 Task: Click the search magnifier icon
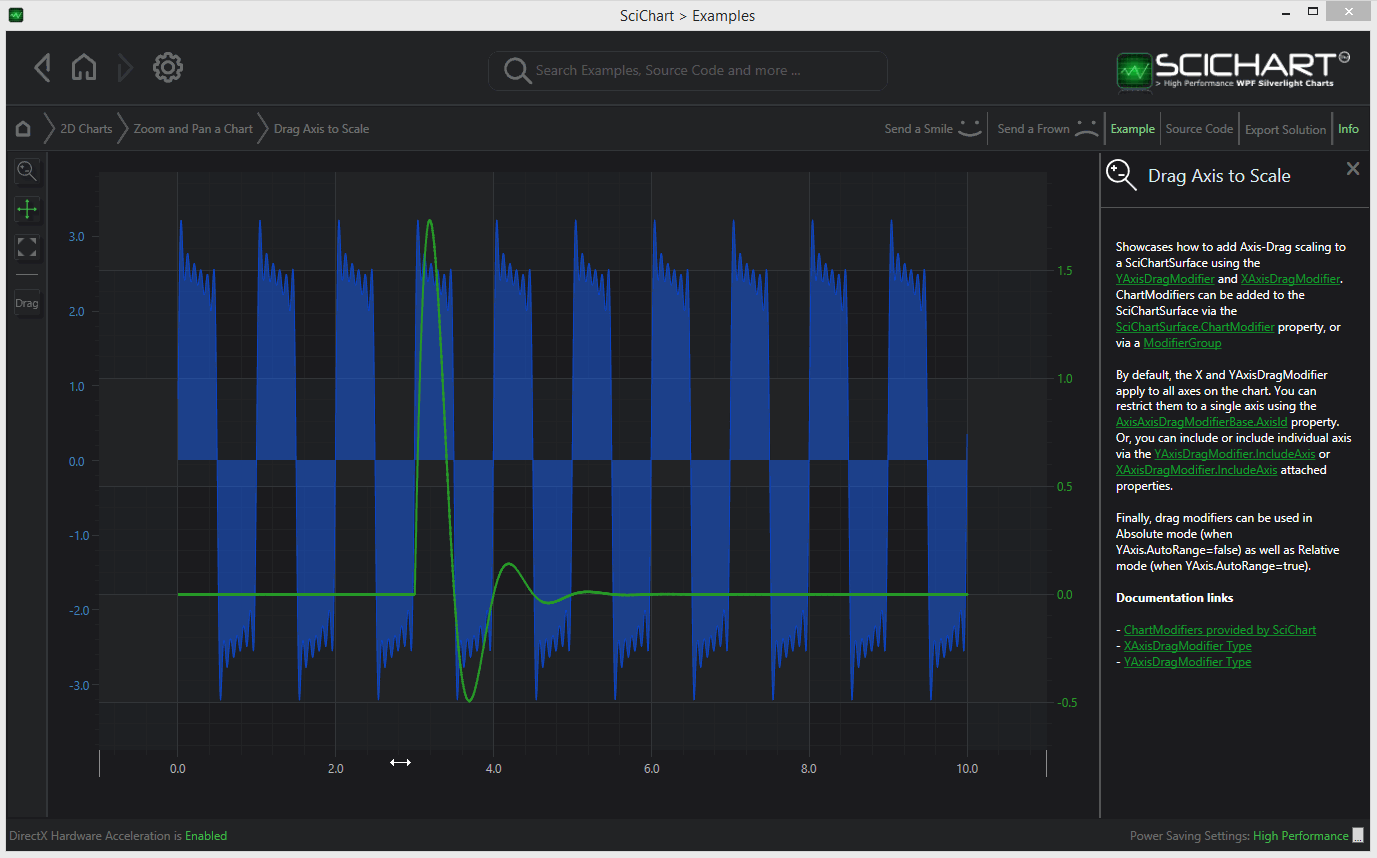click(517, 70)
